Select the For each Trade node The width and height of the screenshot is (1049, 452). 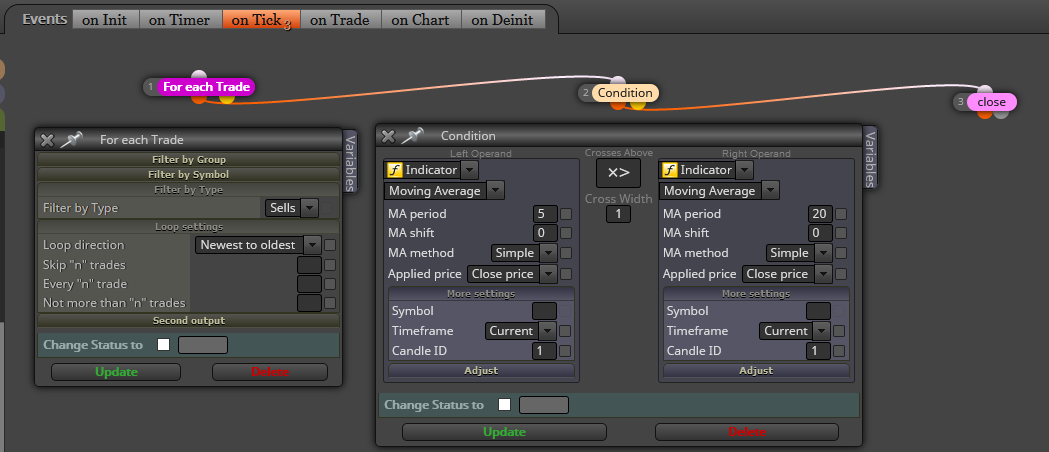coord(206,87)
